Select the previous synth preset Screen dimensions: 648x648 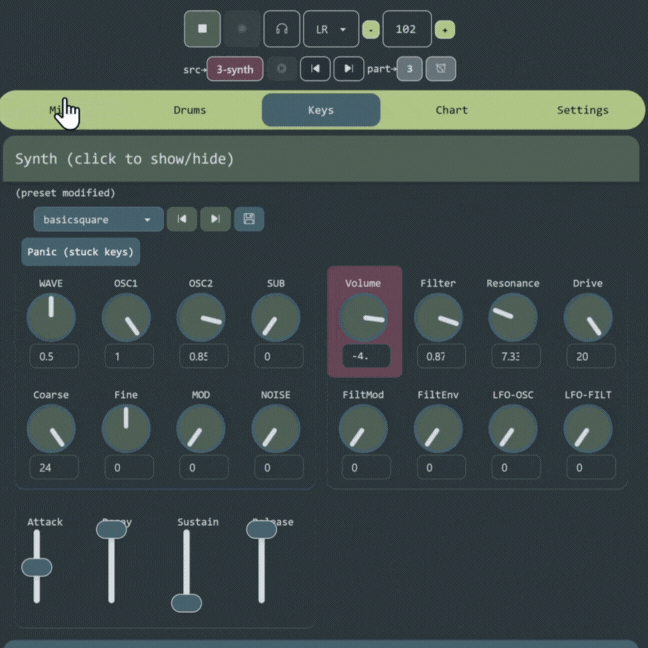(x=182, y=219)
